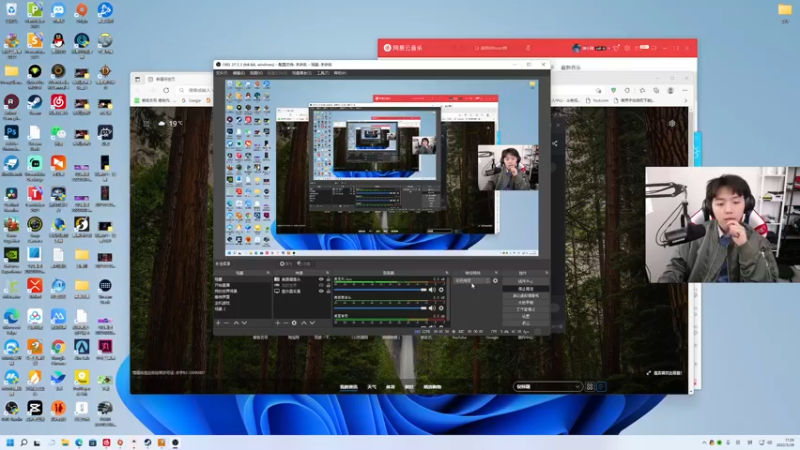This screenshot has width=800, height=450.
Task: Open Windows Start button on taskbar
Action: [x=10, y=443]
